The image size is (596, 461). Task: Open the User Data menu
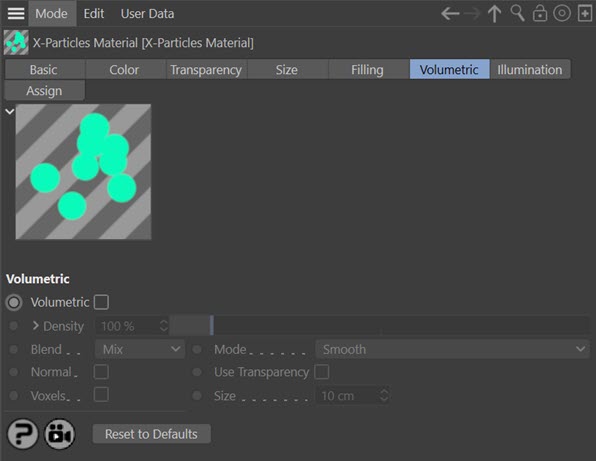[147, 14]
